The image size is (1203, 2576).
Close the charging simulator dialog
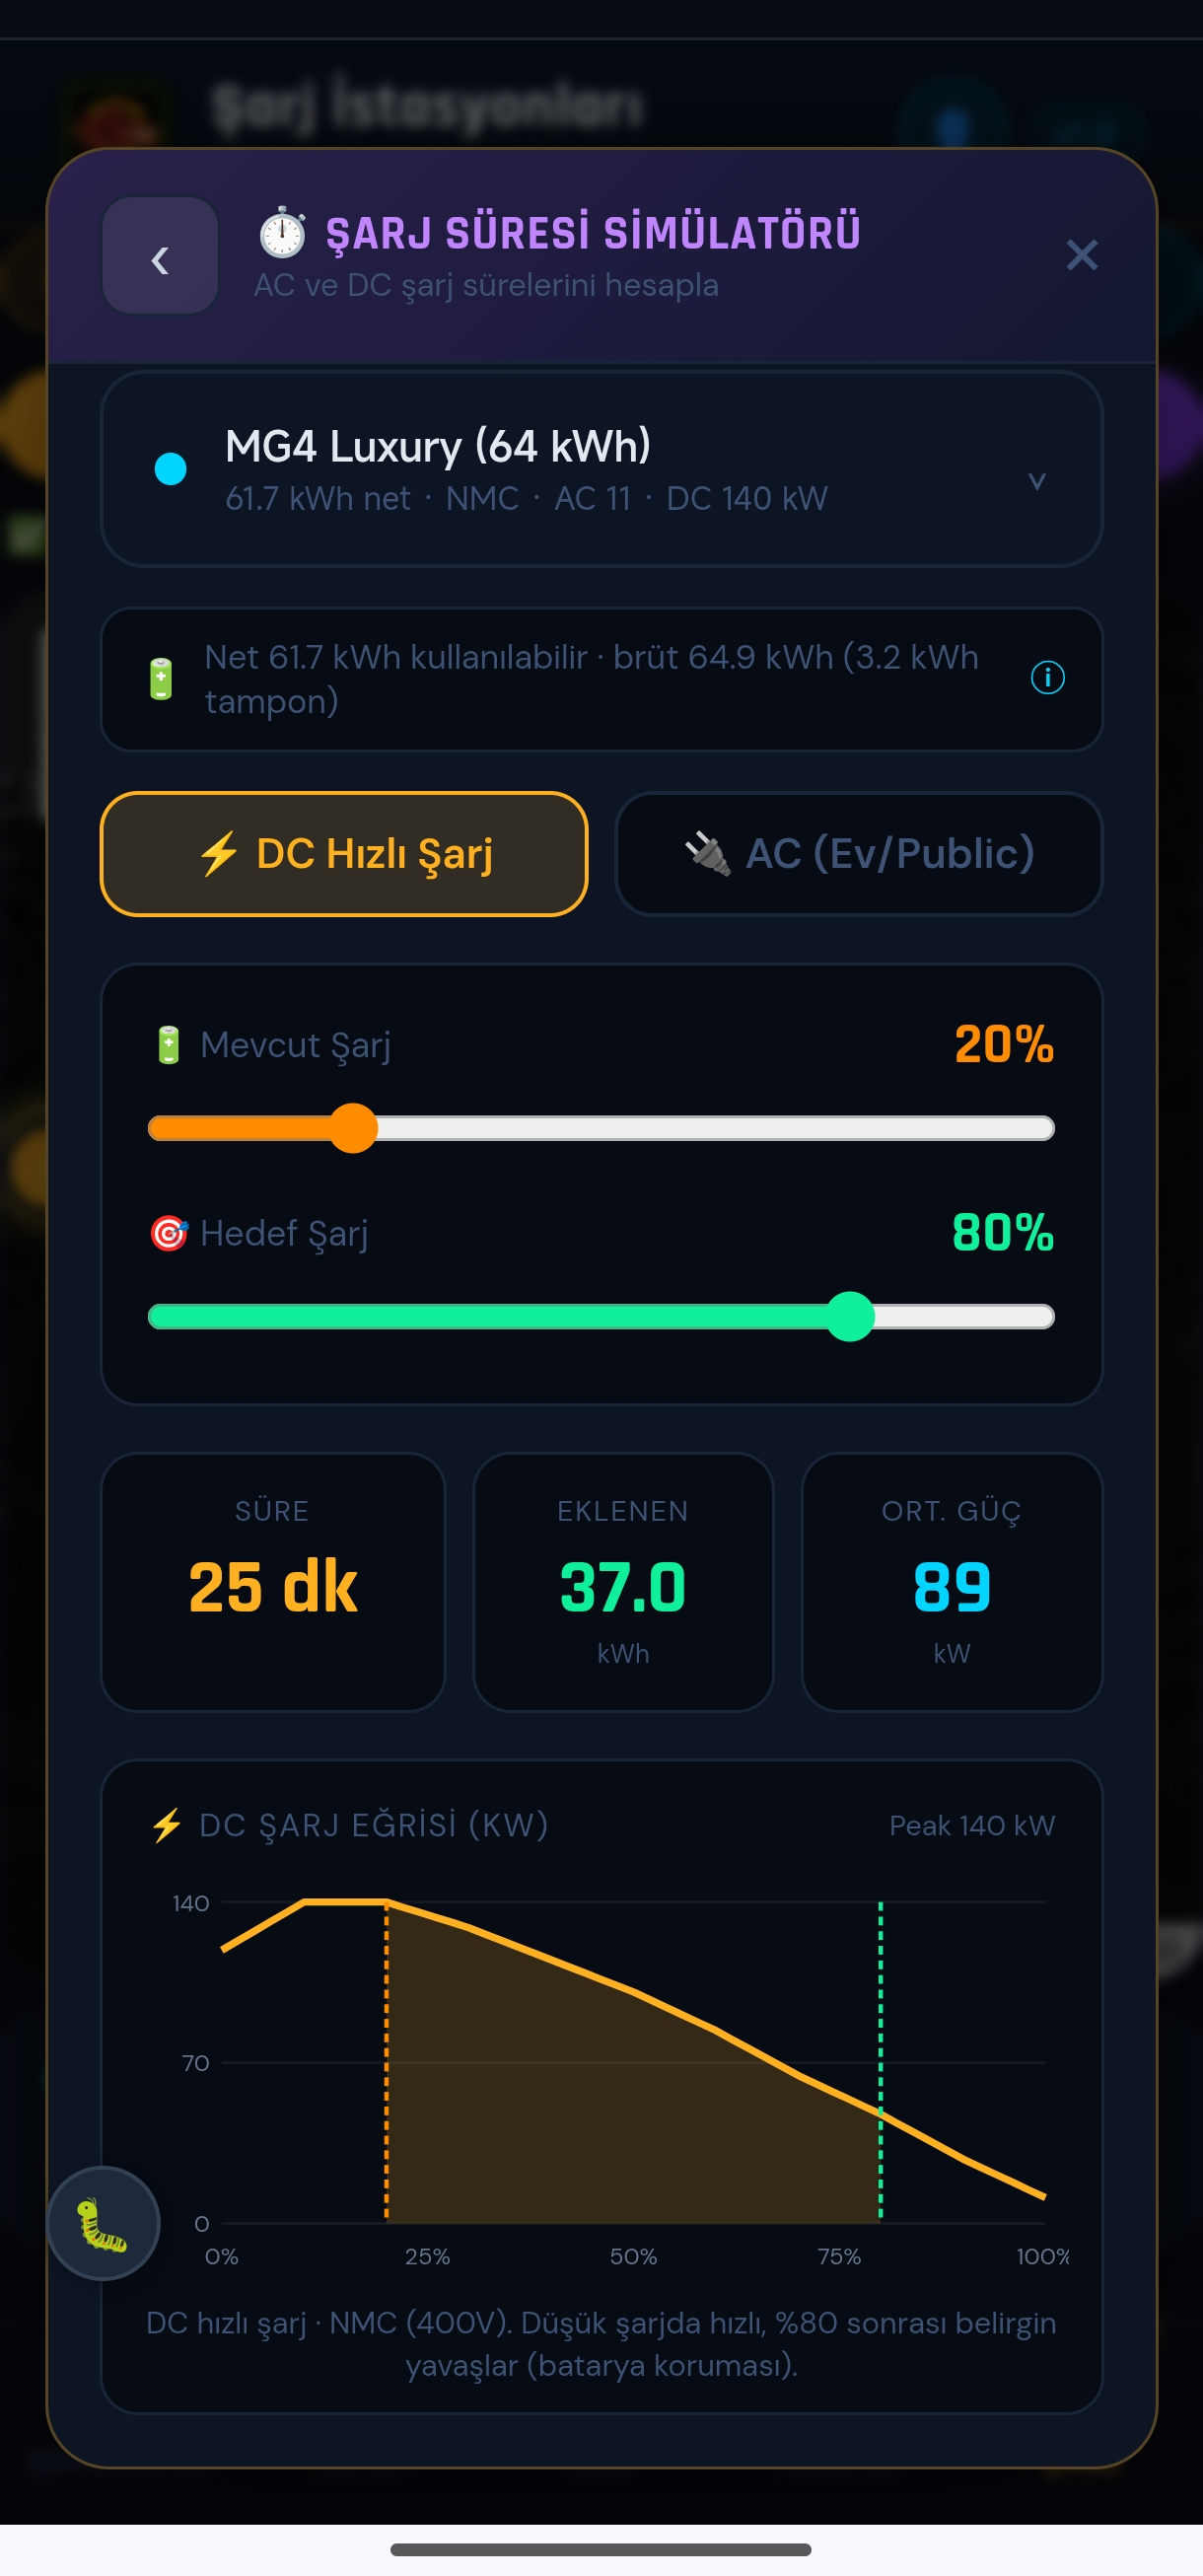(1081, 255)
